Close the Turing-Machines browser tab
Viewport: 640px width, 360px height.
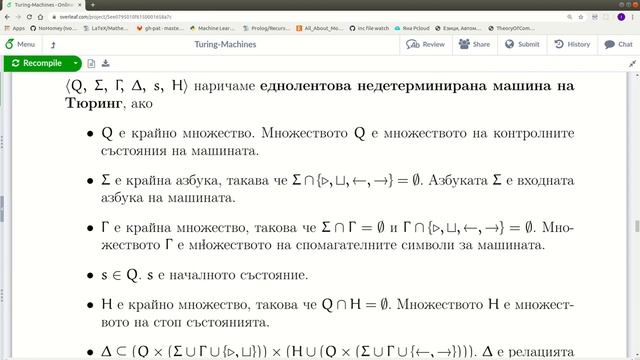80,5
